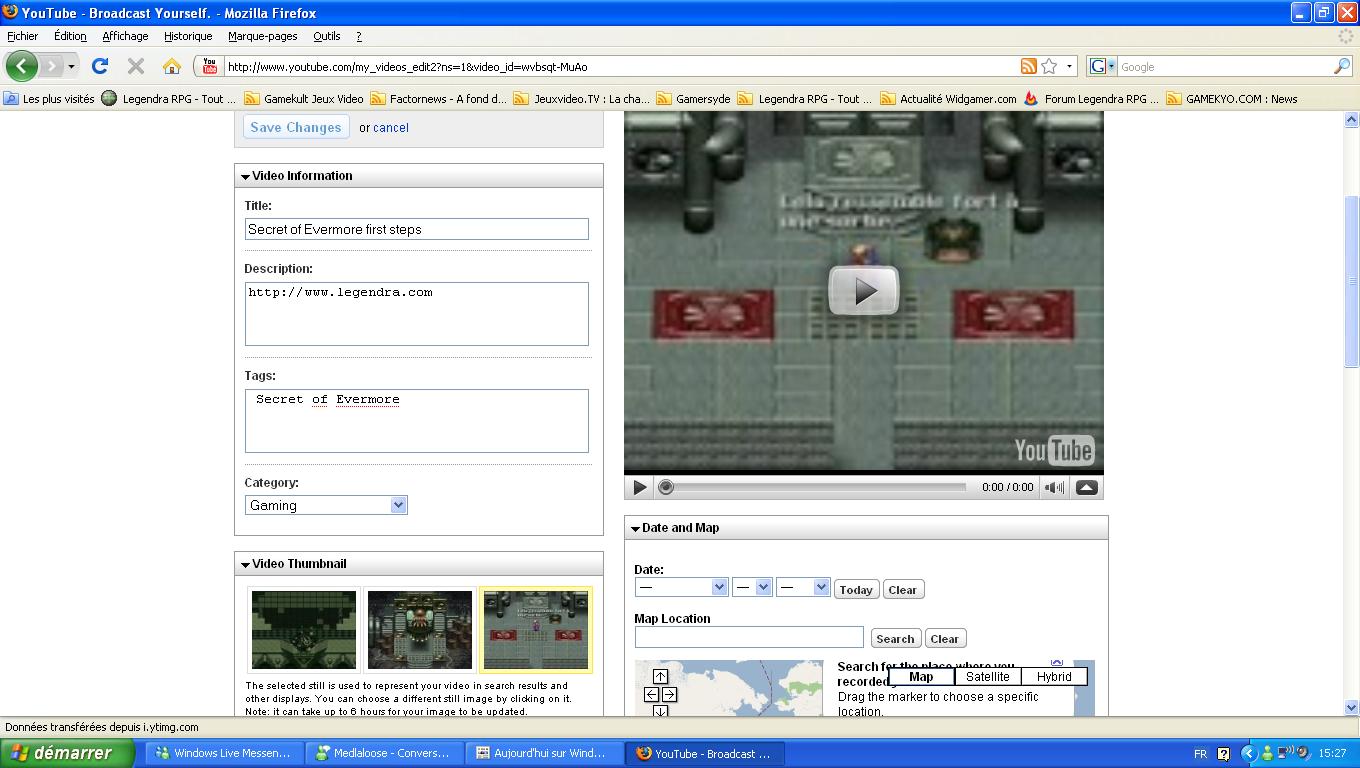Run search with the magnifying glass icon
This screenshot has width=1360, height=768.
pyautogui.click(x=1342, y=66)
